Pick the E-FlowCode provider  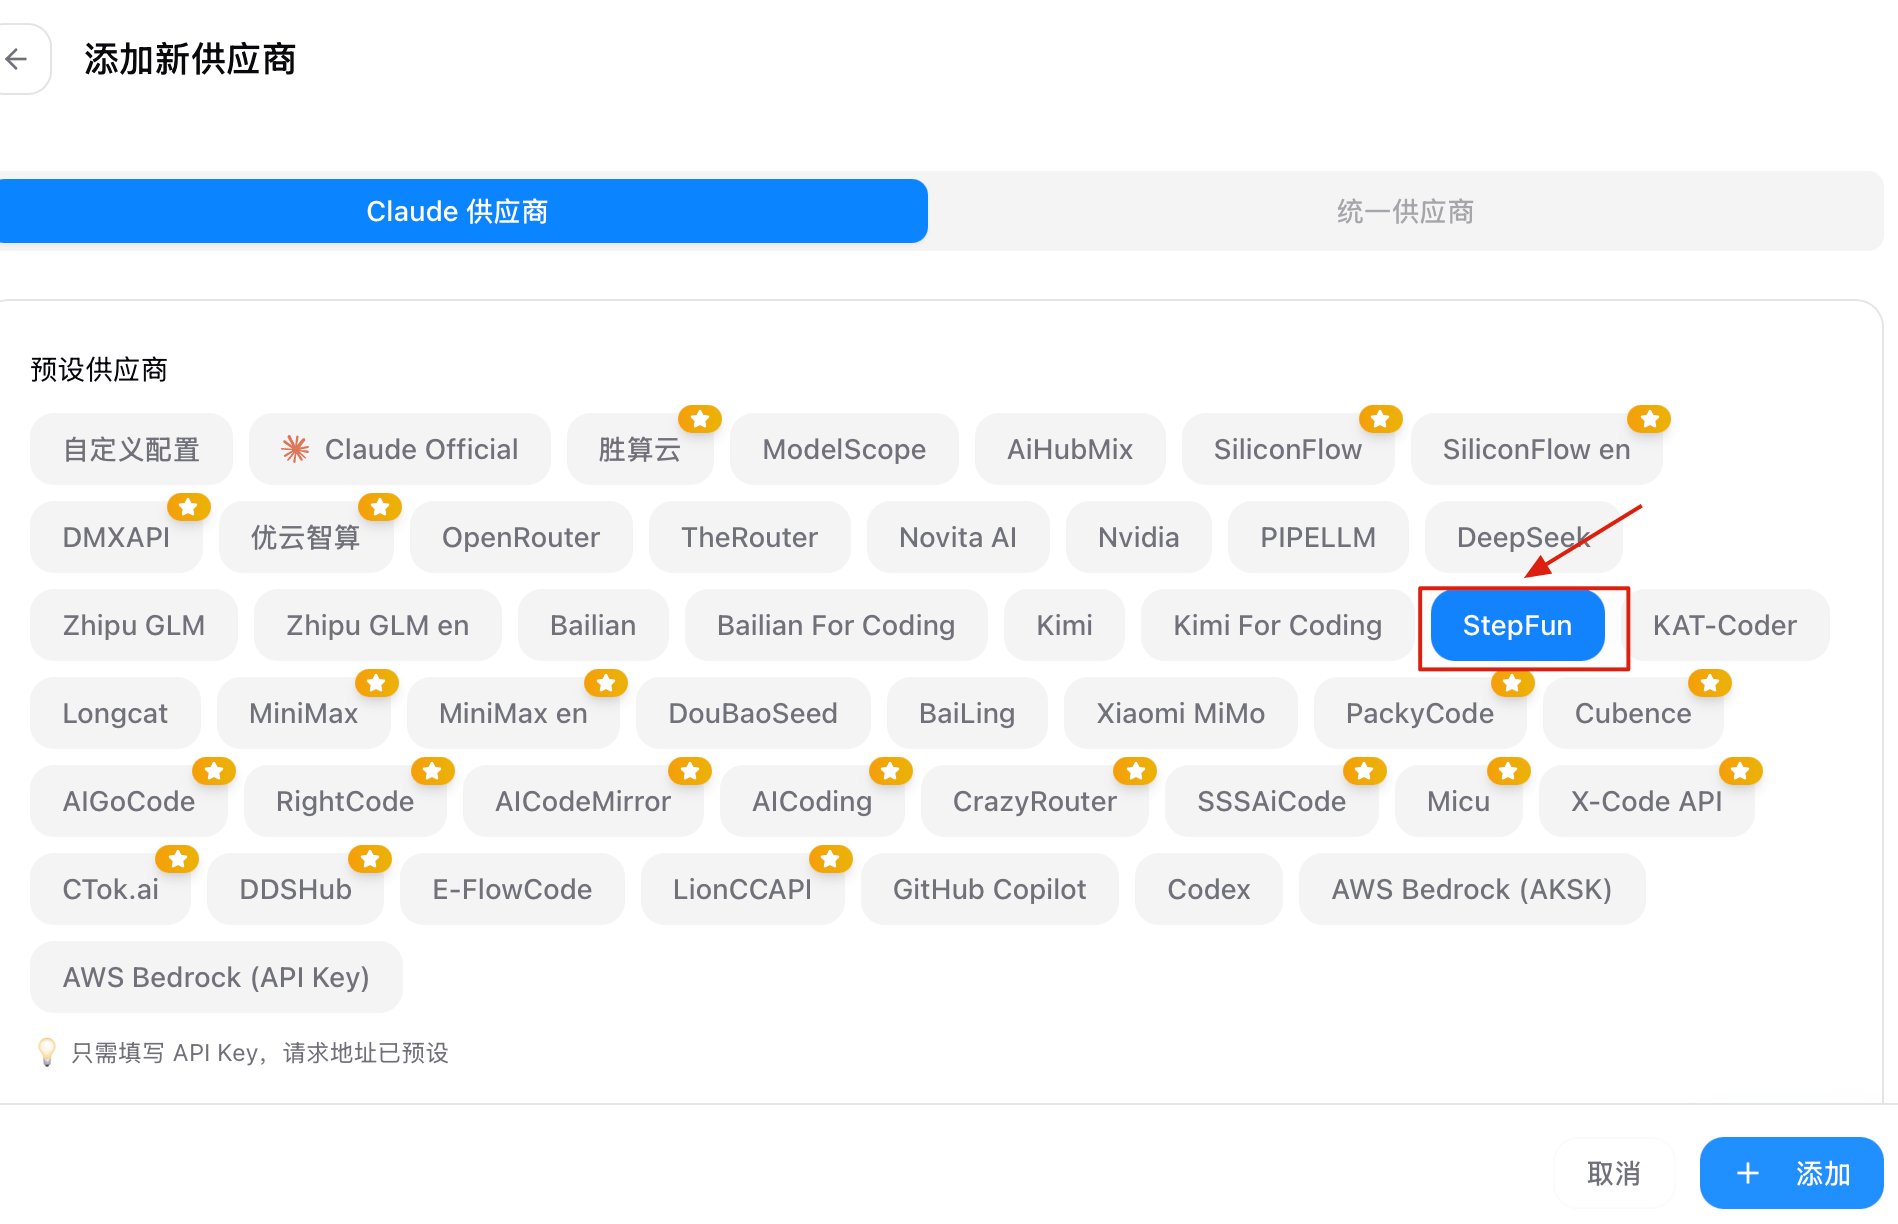coord(512,889)
